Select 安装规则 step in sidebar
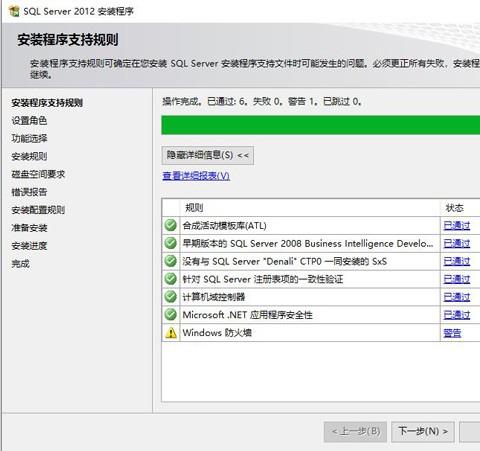Image resolution: width=480 pixels, height=451 pixels. (x=29, y=156)
